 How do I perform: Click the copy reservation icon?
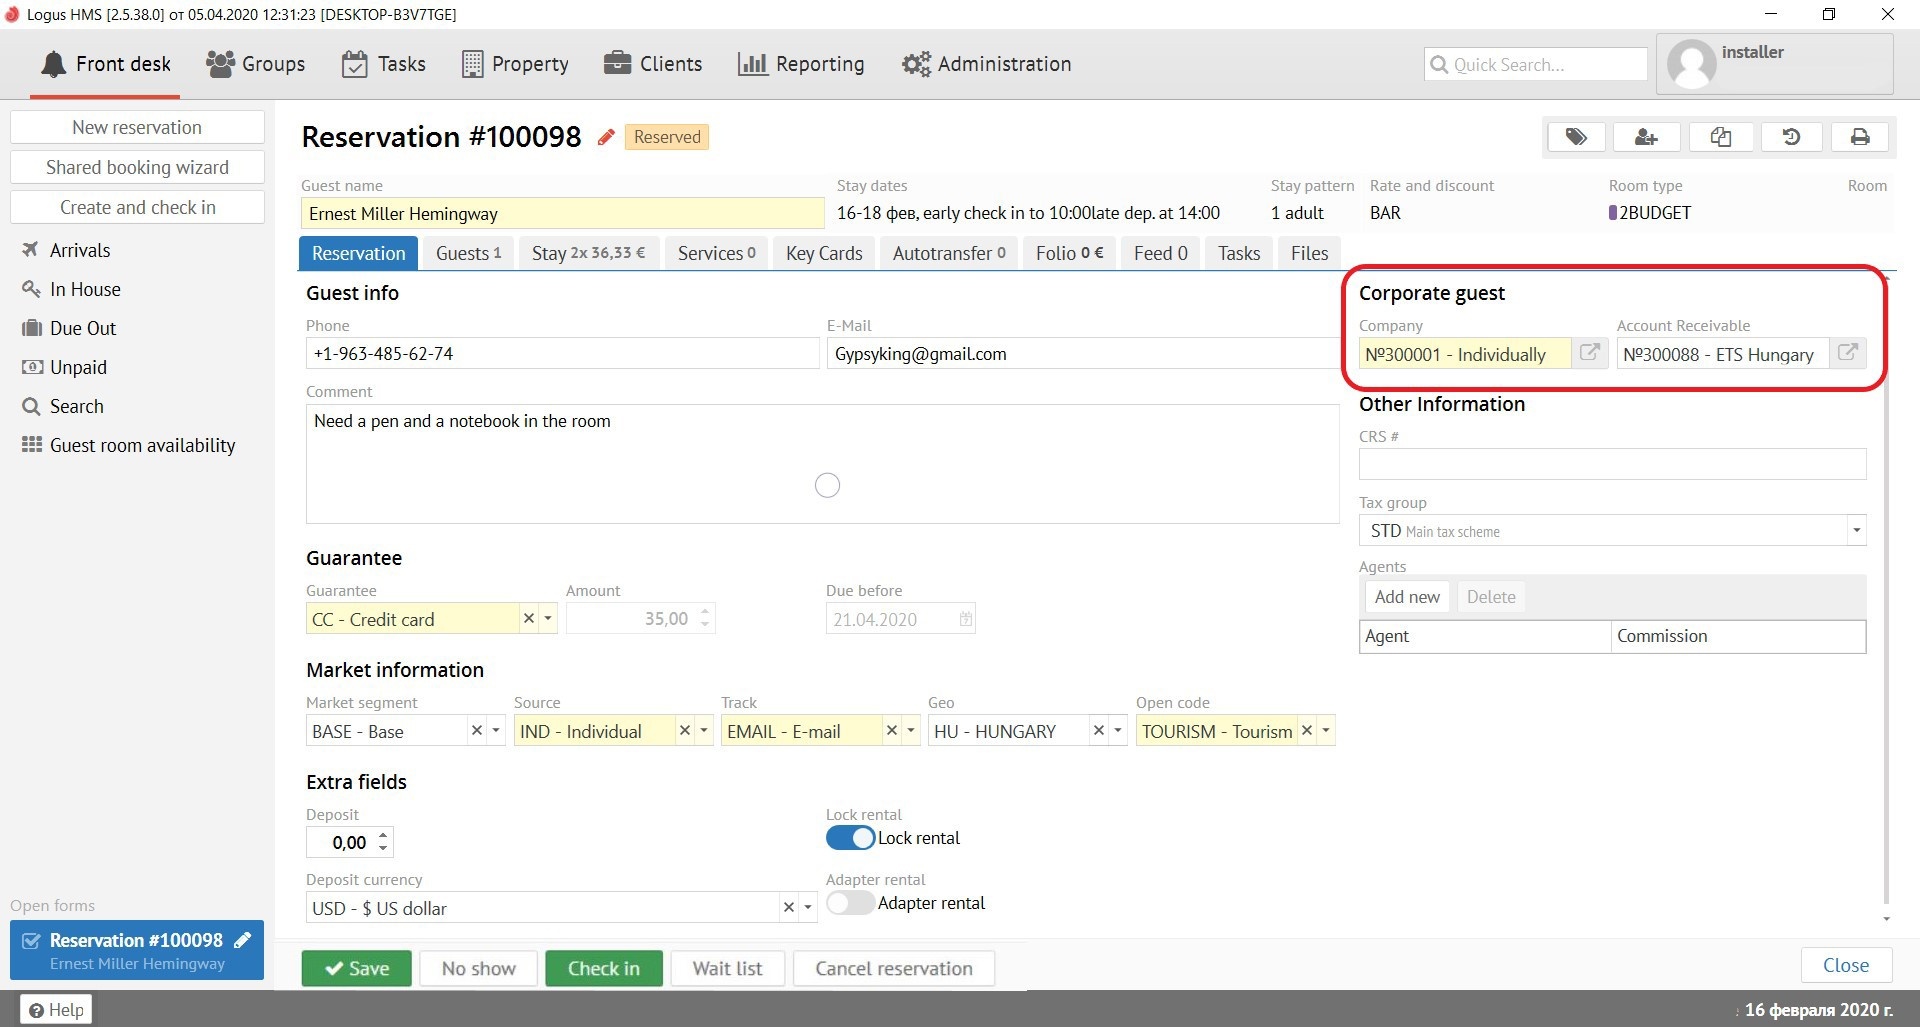[x=1720, y=137]
